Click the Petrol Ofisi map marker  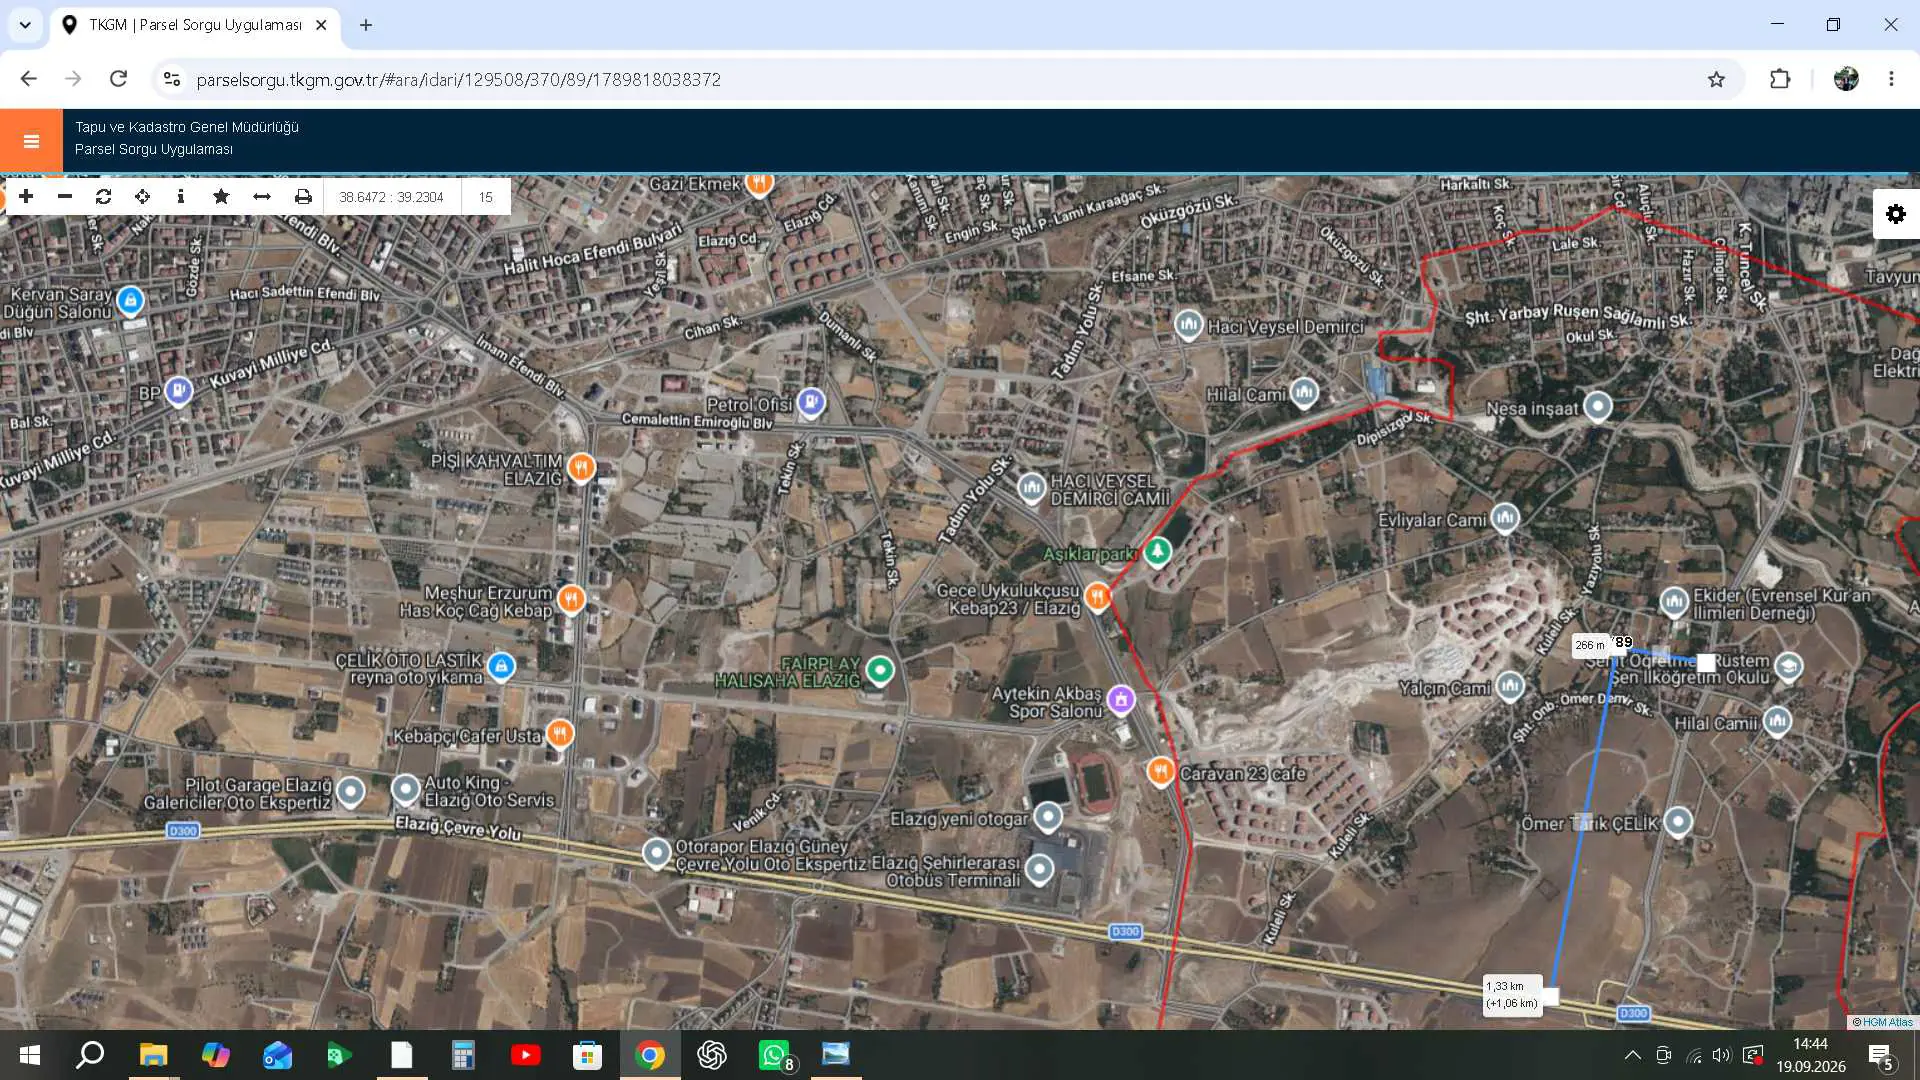click(x=811, y=402)
